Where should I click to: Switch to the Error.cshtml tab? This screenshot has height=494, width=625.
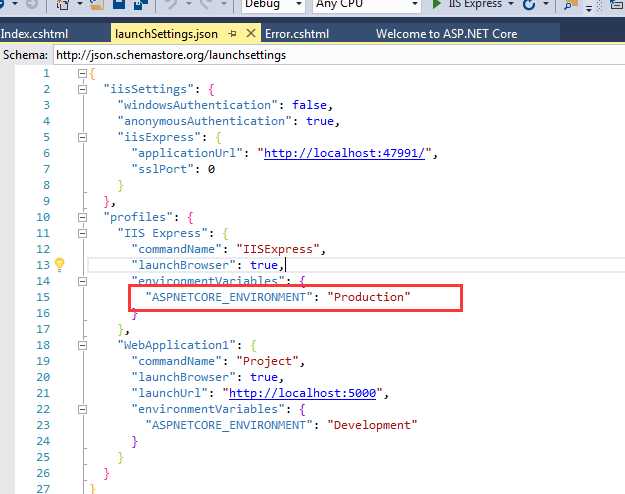(297, 34)
